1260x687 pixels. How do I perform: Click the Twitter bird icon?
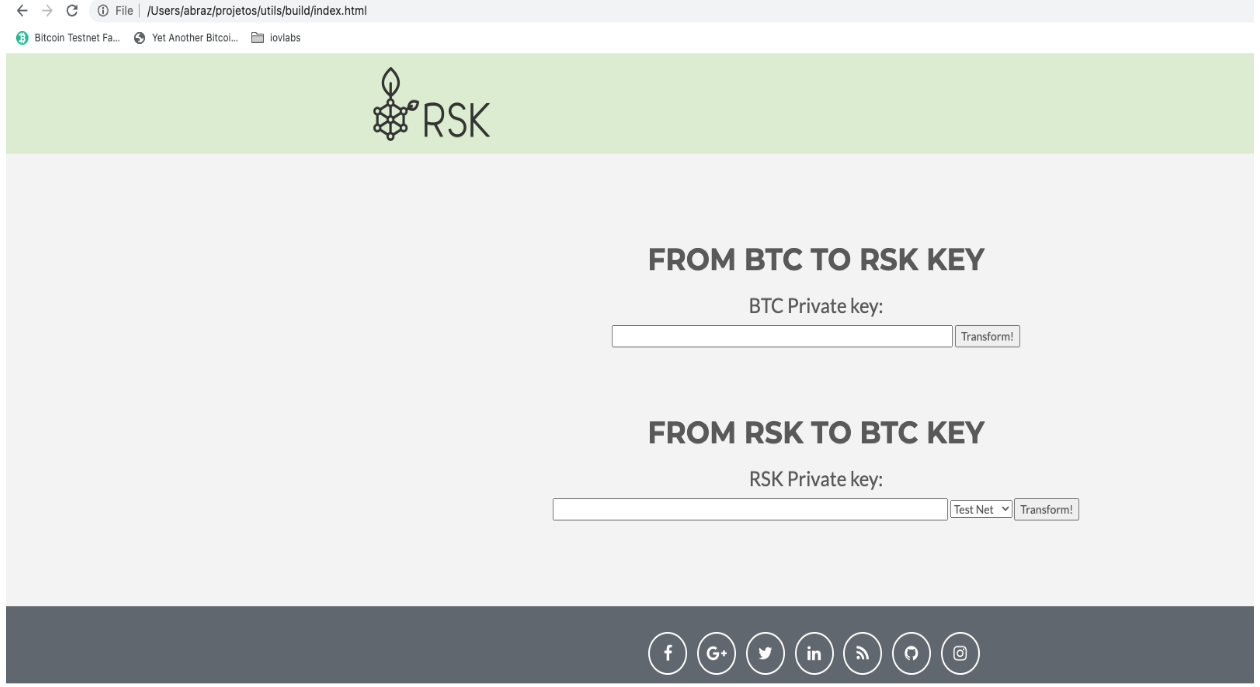pos(766,654)
